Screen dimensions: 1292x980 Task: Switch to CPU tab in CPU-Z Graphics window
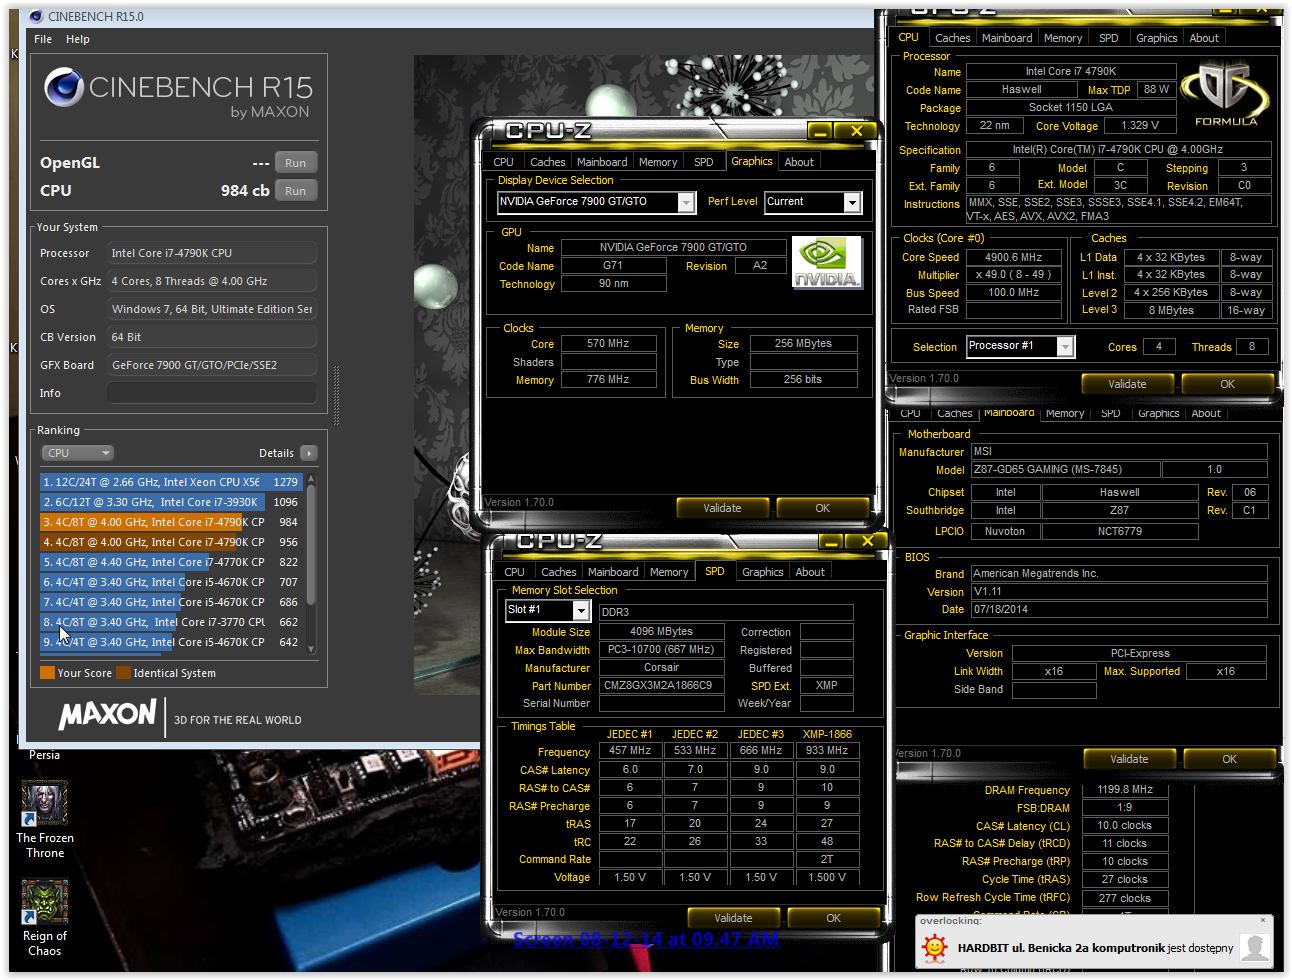click(504, 162)
